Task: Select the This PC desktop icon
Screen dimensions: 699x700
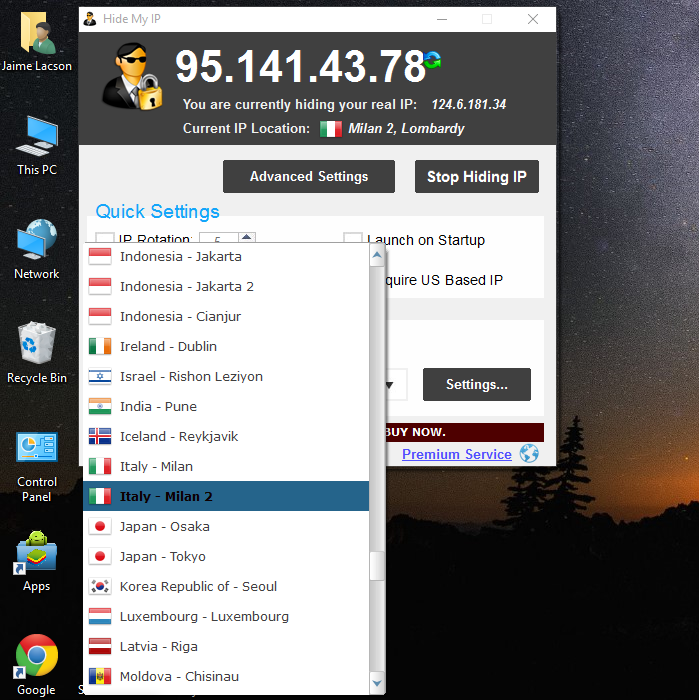Action: (37, 146)
